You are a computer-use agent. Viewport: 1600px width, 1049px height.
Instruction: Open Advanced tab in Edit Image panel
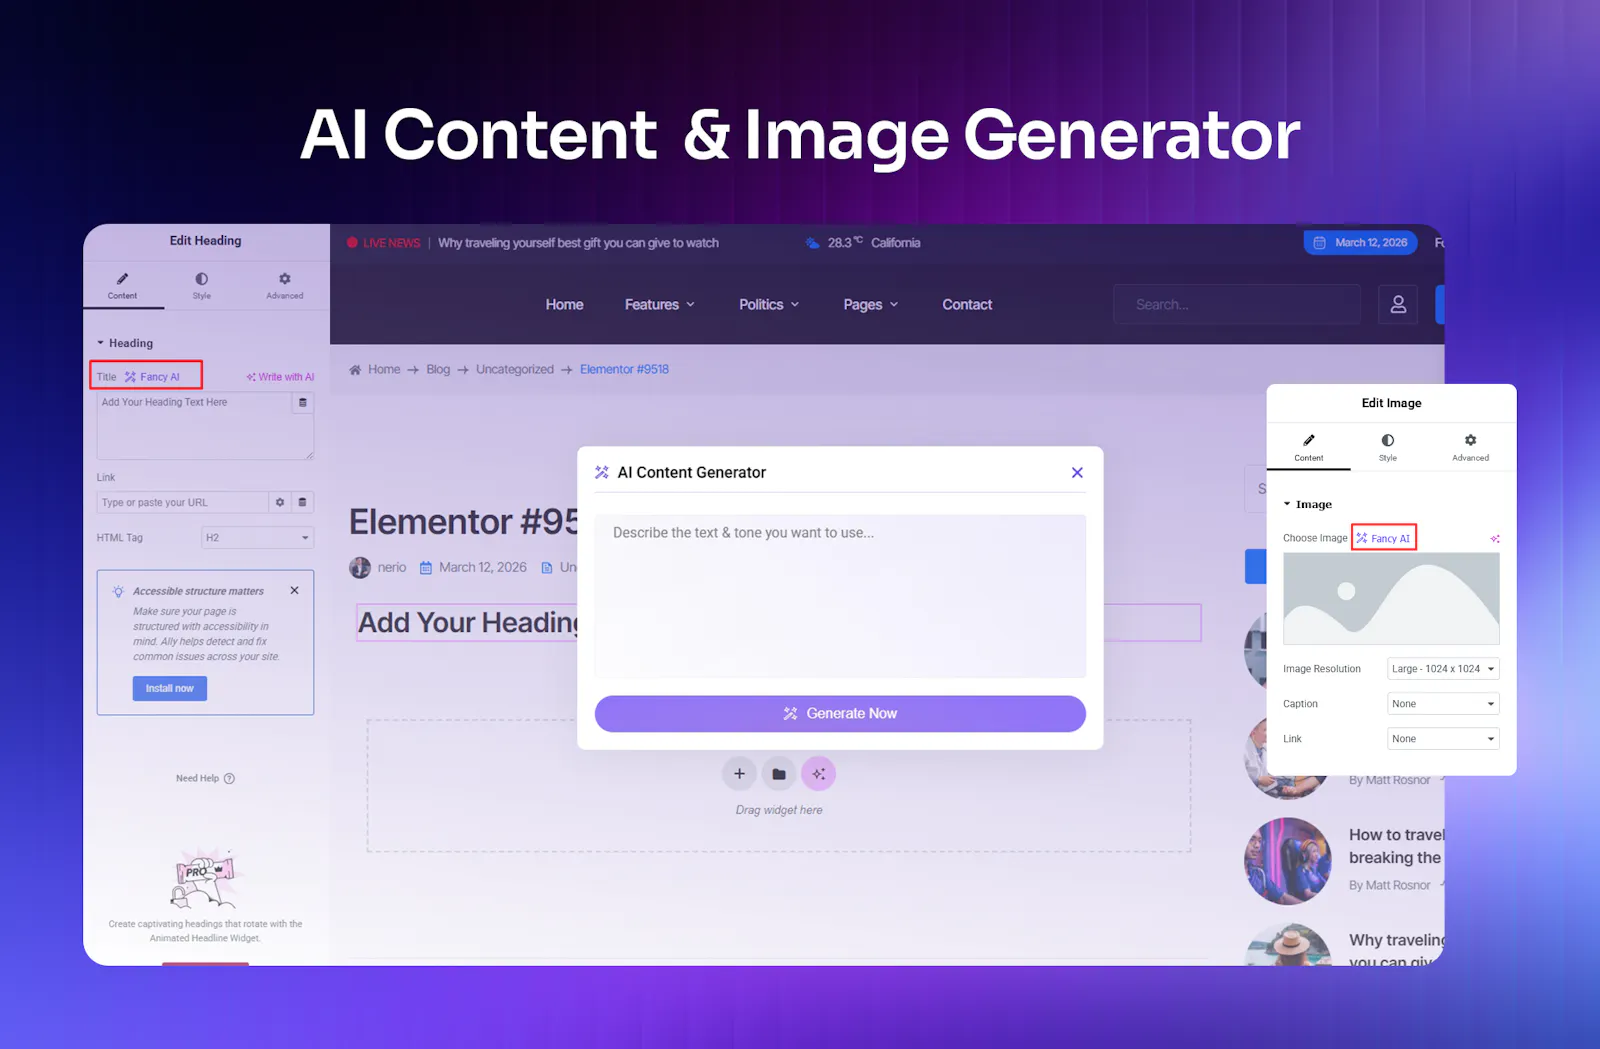tap(1470, 448)
